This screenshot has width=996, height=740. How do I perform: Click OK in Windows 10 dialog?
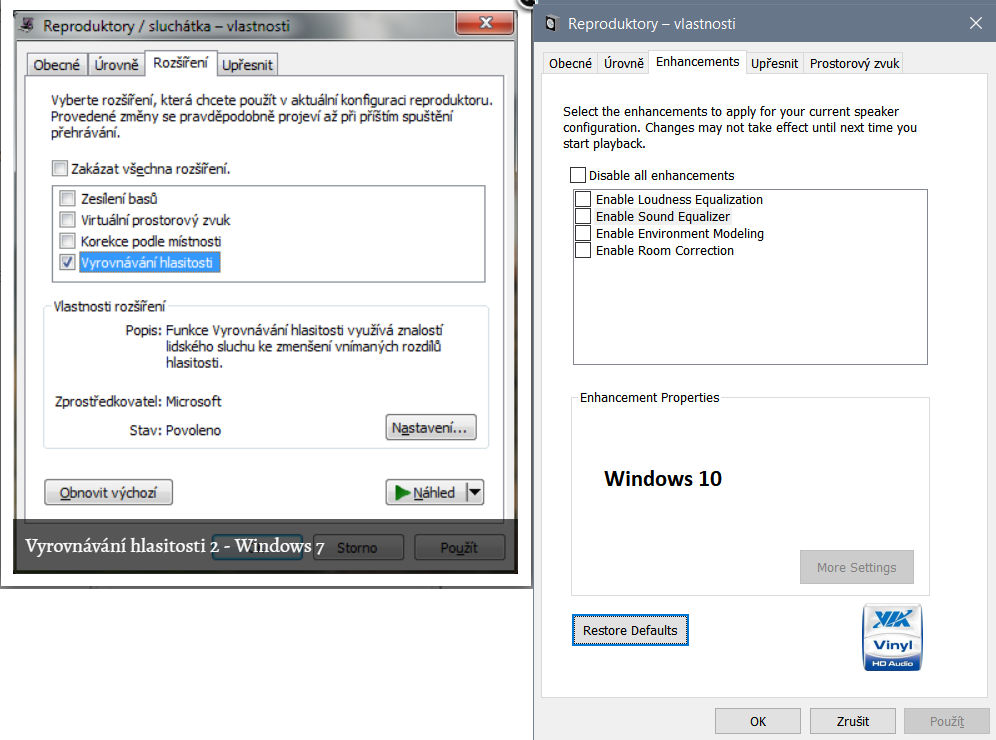[x=758, y=722]
